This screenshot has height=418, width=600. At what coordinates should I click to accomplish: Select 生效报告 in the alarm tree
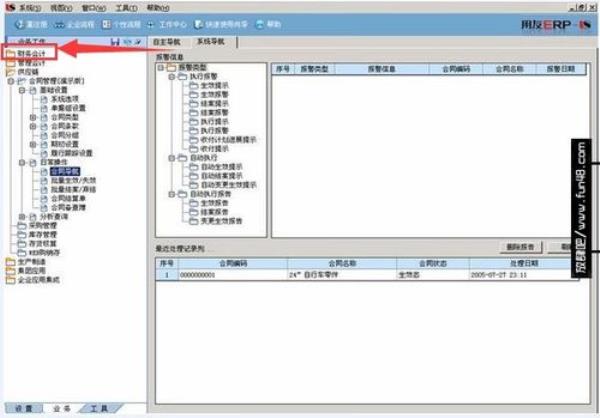214,203
